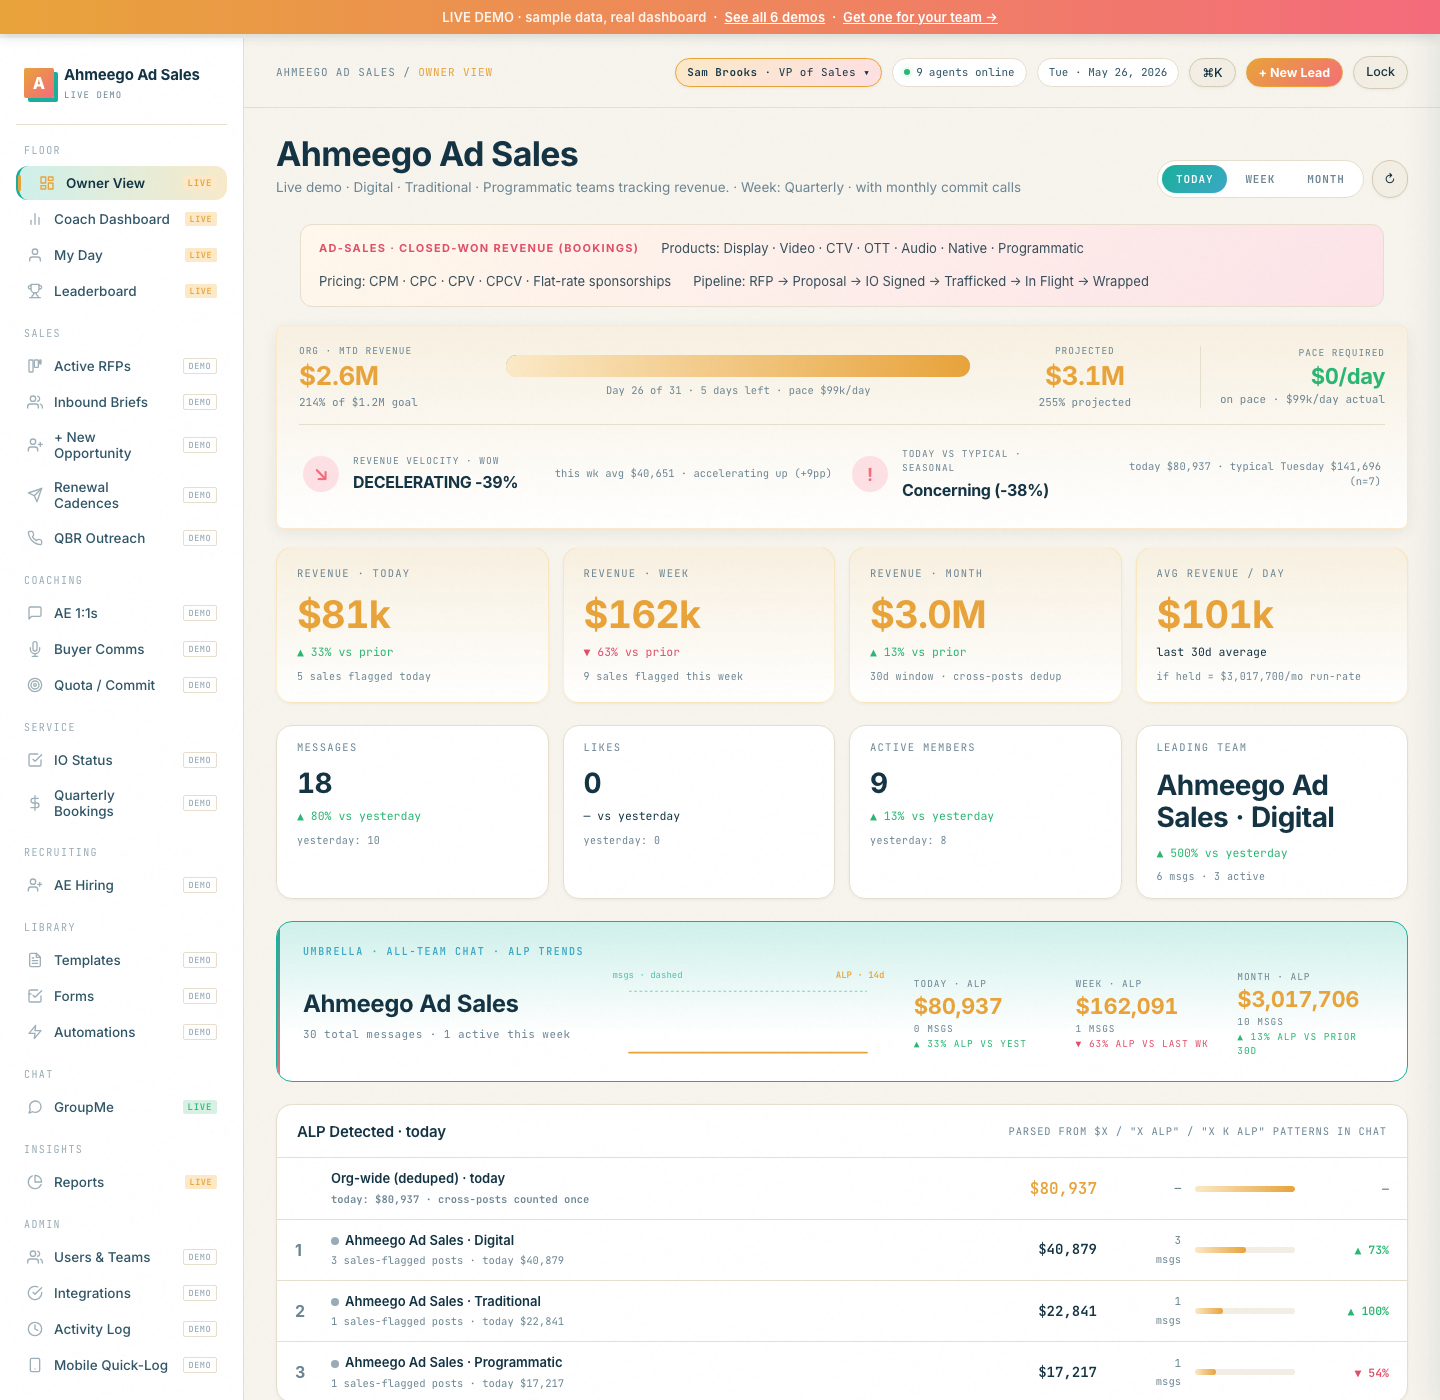Screen dimensions: 1440x1400
Task: Open Inbound Briefs people icon
Action: point(35,402)
